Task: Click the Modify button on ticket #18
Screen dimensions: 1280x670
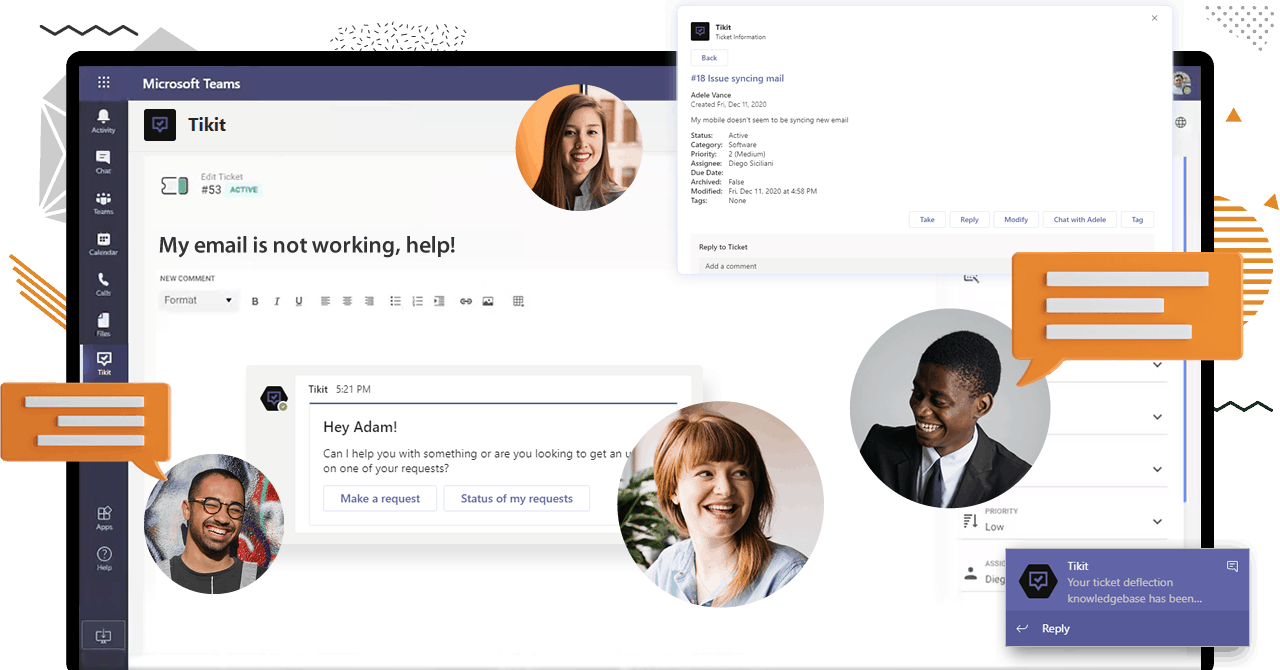Action: [1016, 220]
